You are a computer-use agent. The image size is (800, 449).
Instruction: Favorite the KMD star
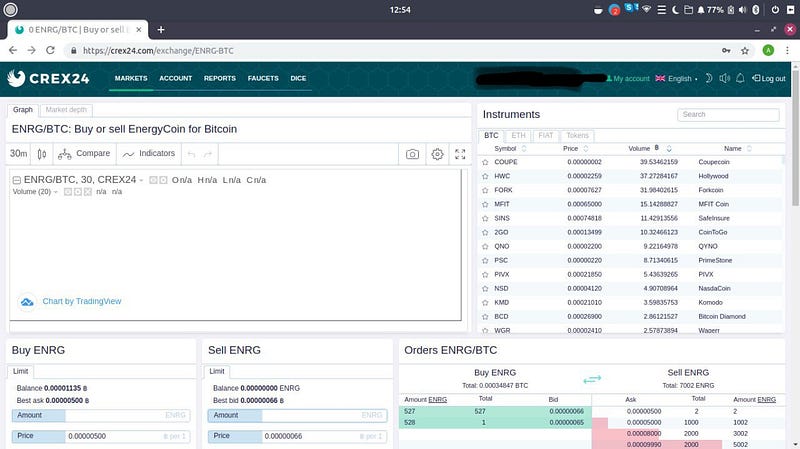(x=485, y=303)
